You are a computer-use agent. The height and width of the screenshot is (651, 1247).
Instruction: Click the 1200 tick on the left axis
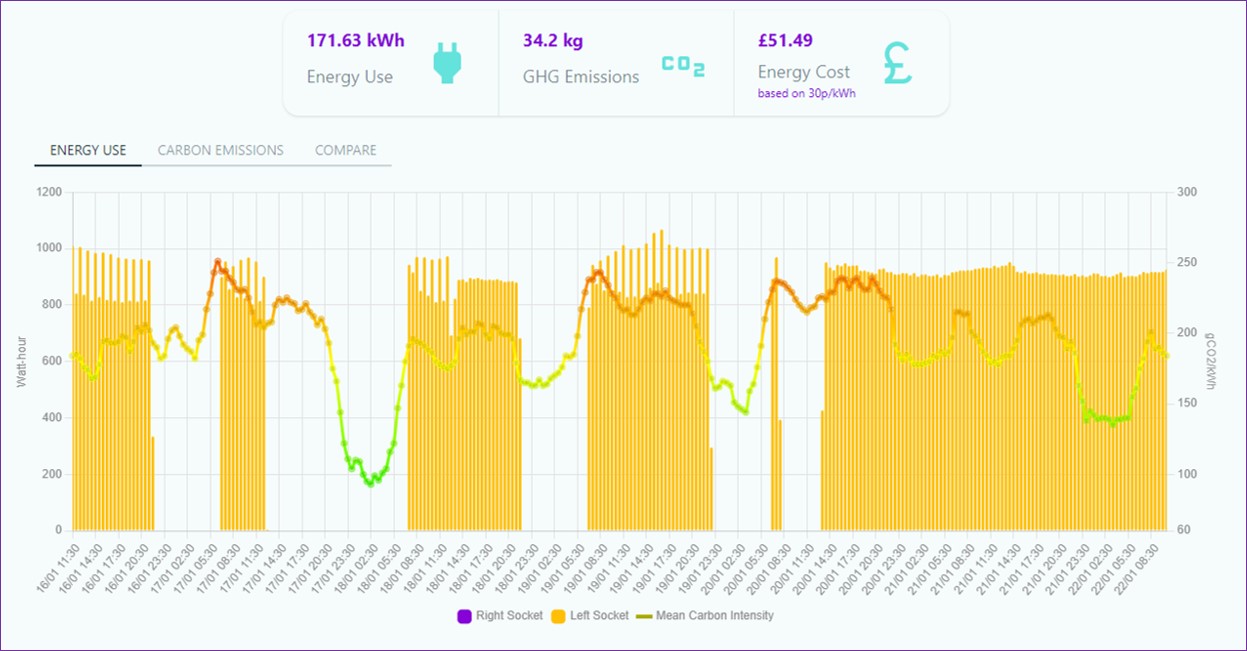tap(48, 192)
